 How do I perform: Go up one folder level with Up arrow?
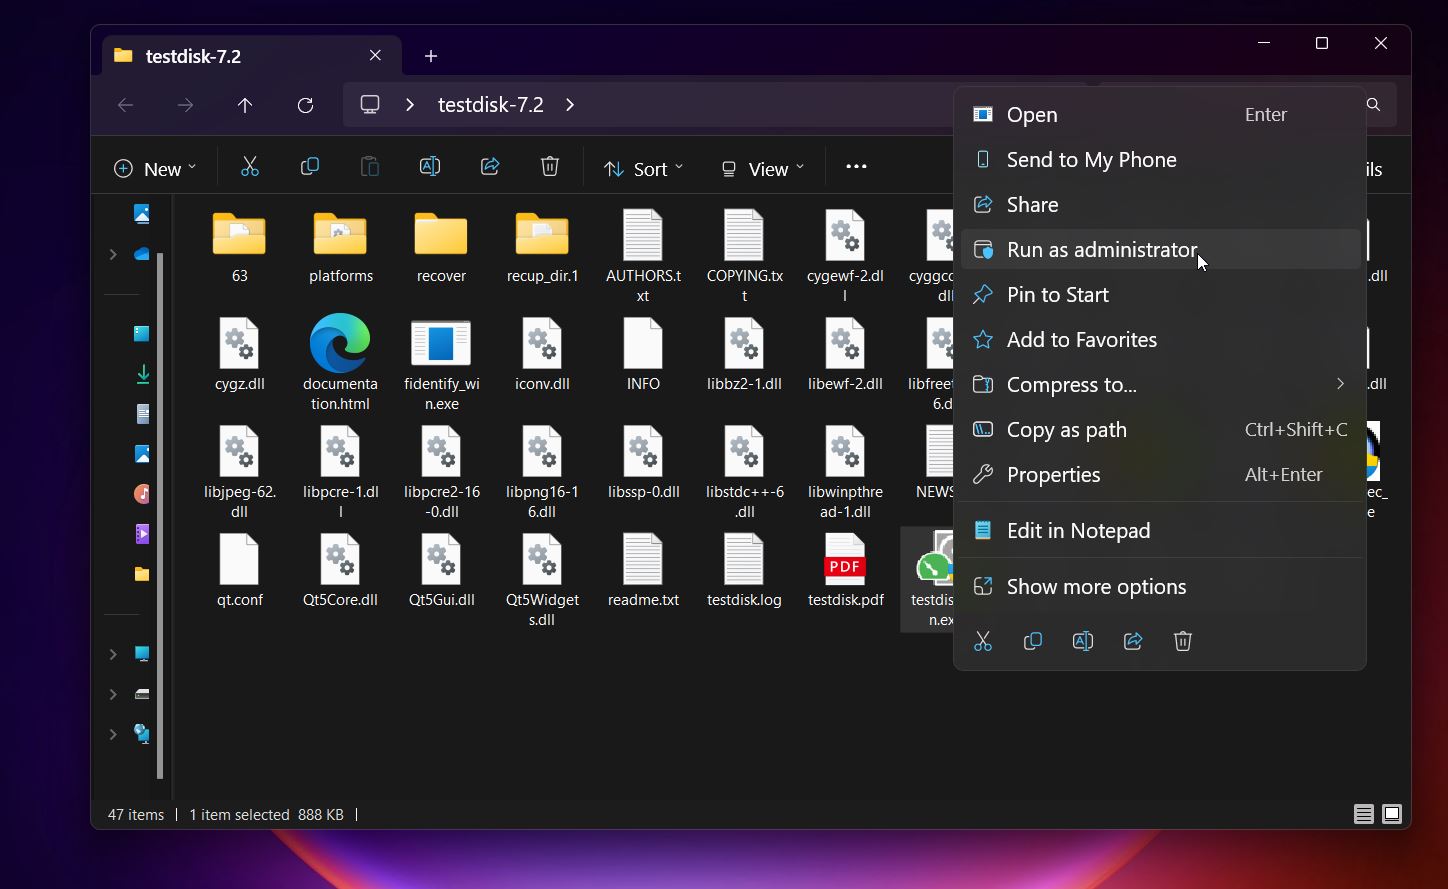245,105
